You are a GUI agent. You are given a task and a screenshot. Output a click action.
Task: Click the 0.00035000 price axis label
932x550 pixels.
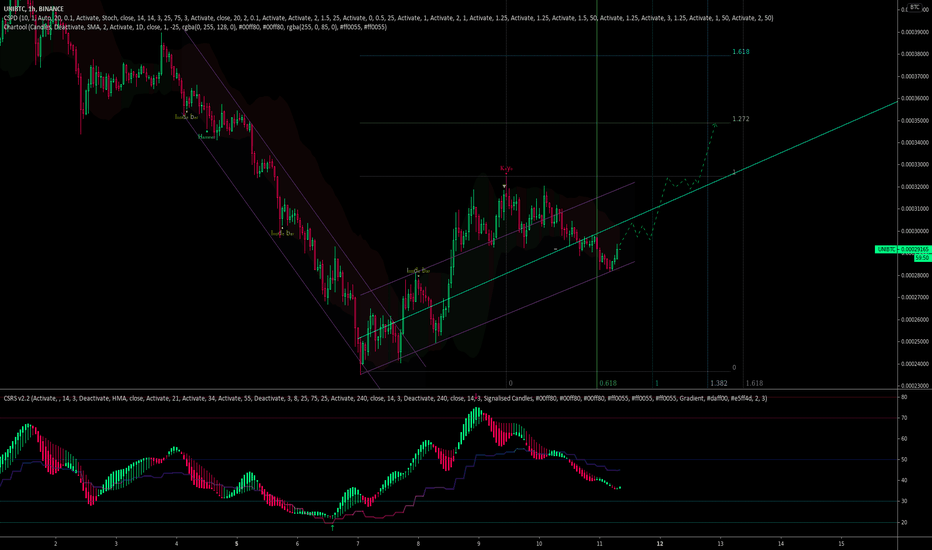coord(914,121)
